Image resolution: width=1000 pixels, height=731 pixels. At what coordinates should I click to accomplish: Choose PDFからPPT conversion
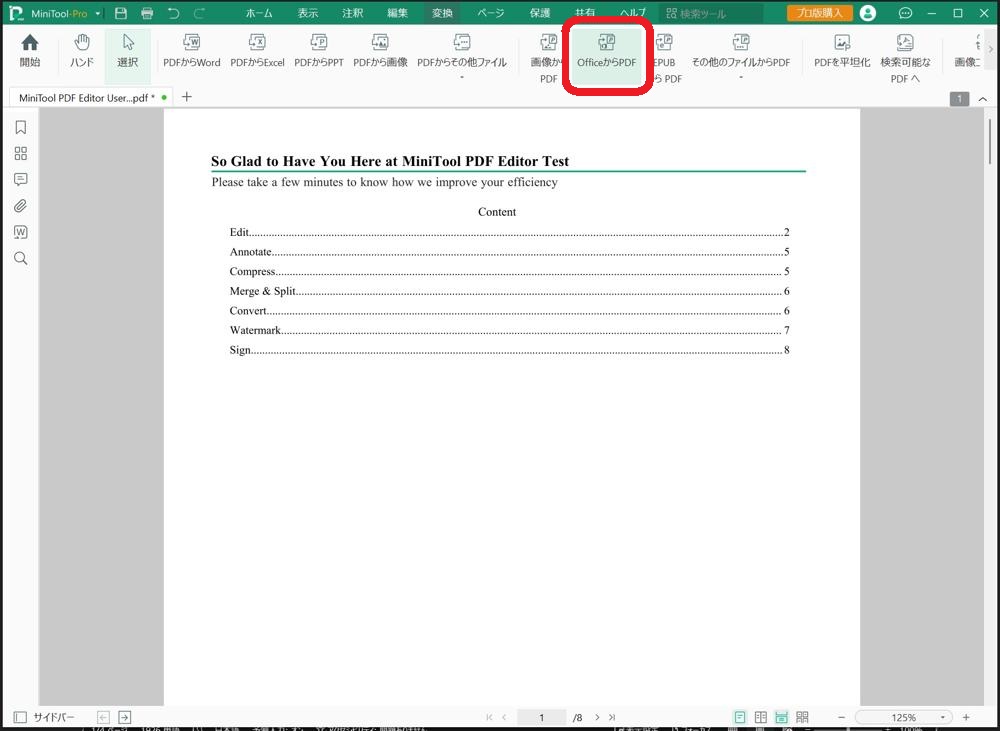point(318,51)
